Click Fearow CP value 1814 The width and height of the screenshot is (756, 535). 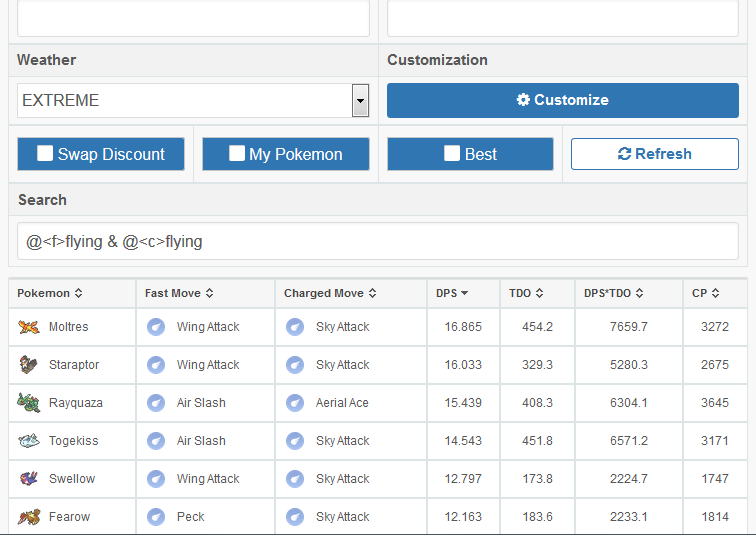pyautogui.click(x=715, y=517)
